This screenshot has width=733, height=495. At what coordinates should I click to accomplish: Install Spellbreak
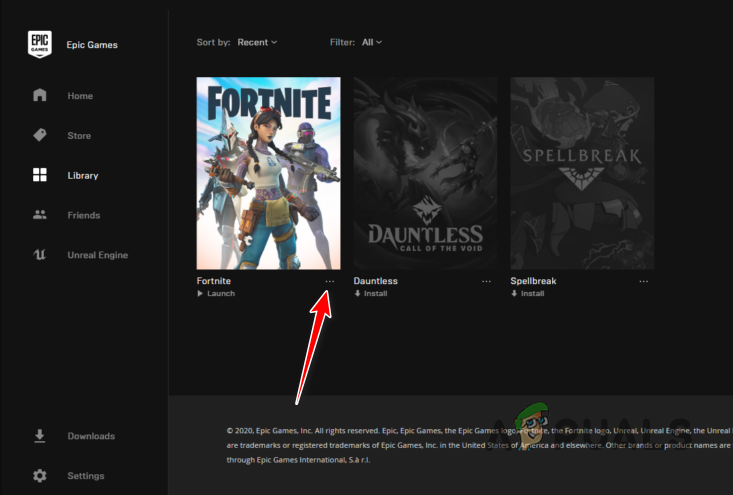[x=532, y=294]
